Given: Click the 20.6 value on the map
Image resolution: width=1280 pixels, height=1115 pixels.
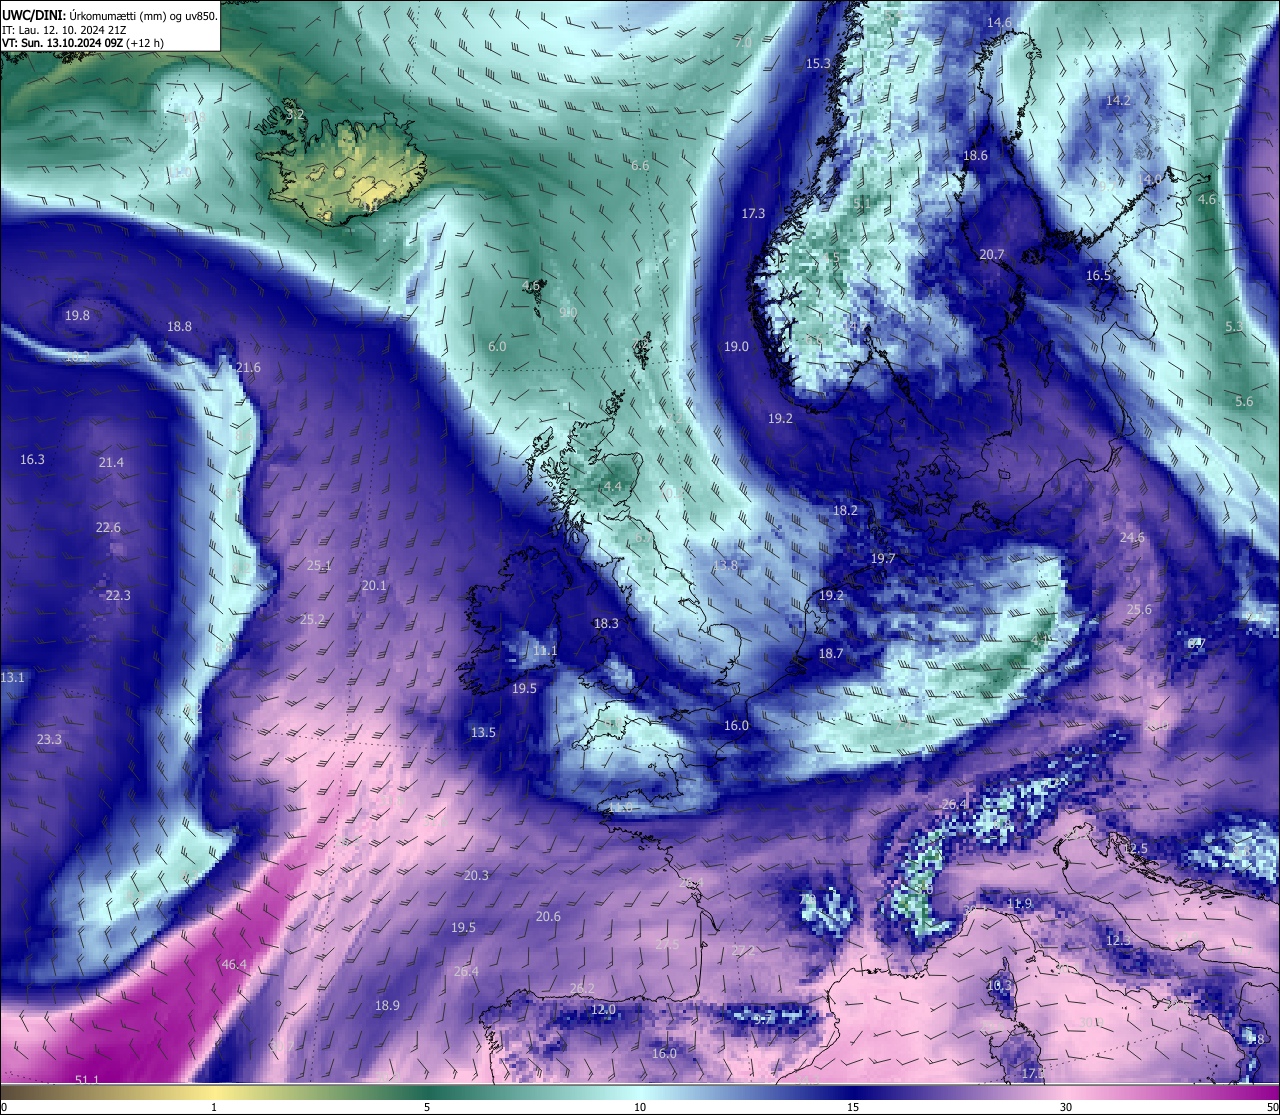Looking at the screenshot, I should (548, 917).
